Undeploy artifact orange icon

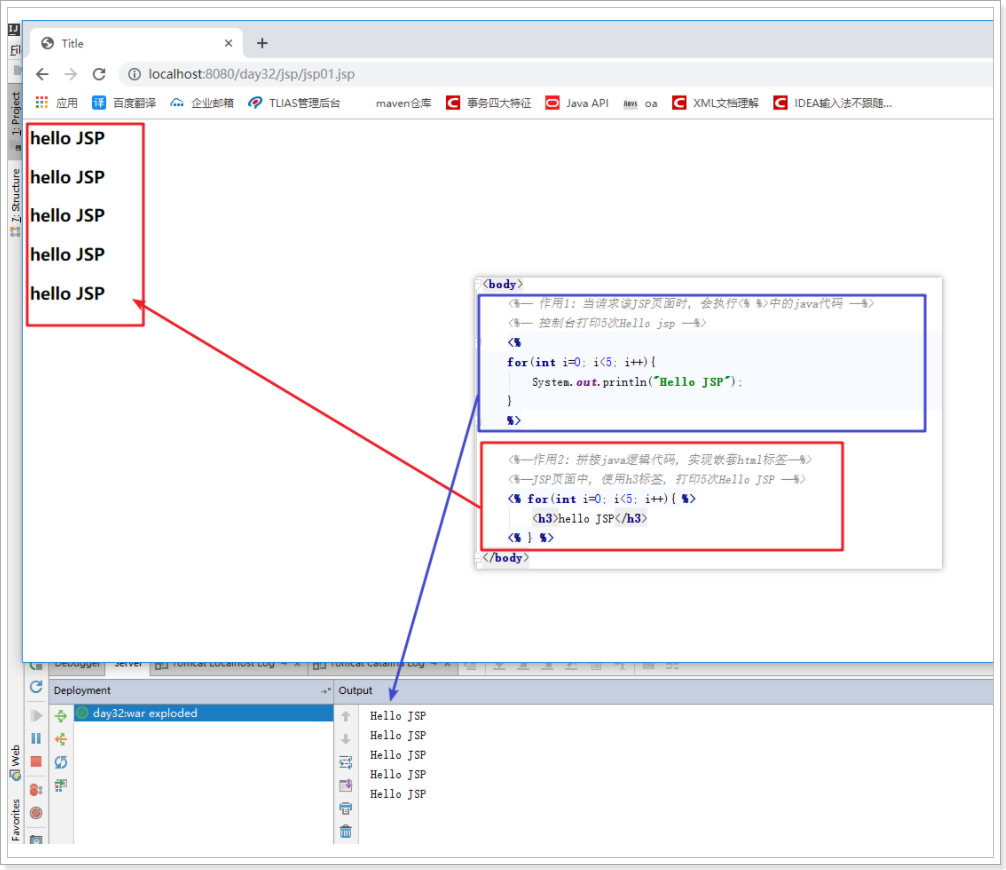click(x=61, y=739)
